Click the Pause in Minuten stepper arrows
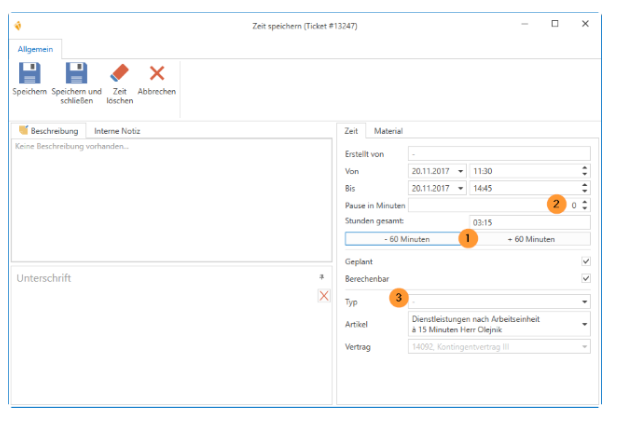 pos(585,205)
